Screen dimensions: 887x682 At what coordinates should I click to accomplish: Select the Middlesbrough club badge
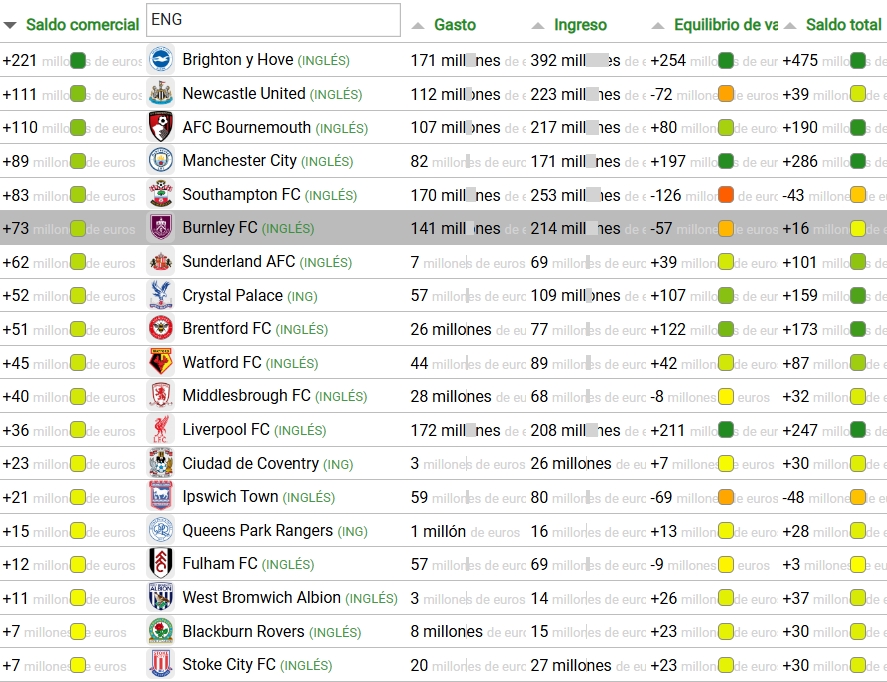[x=160, y=396]
